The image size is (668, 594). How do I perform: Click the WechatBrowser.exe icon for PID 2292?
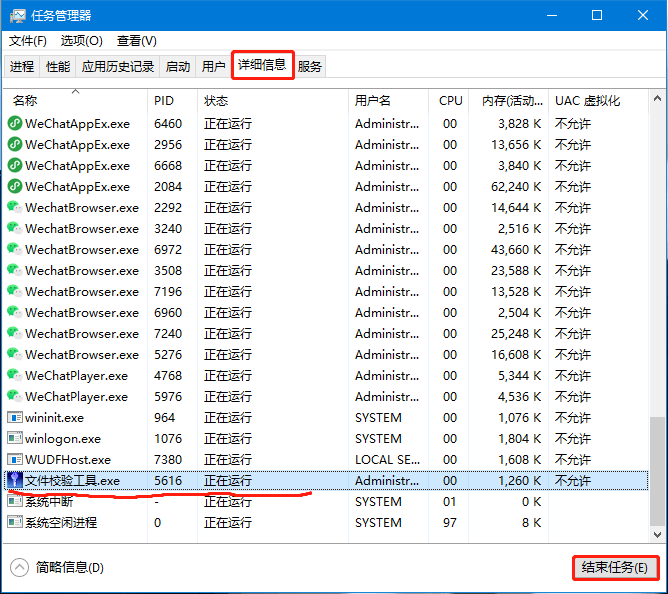point(15,208)
